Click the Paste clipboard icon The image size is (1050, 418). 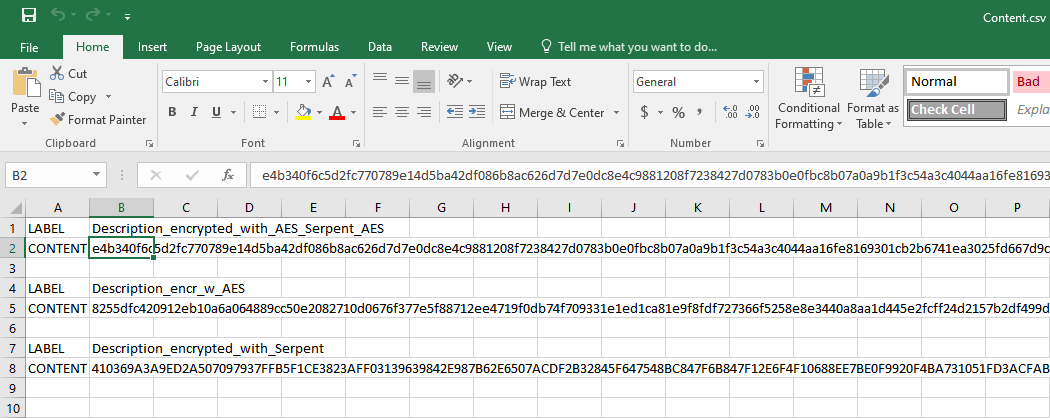tap(25, 83)
